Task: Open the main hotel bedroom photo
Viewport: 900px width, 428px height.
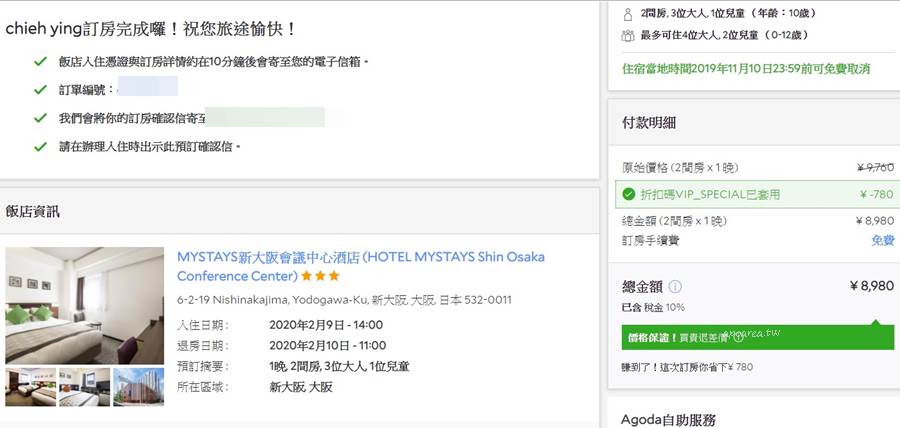Action: [x=84, y=305]
